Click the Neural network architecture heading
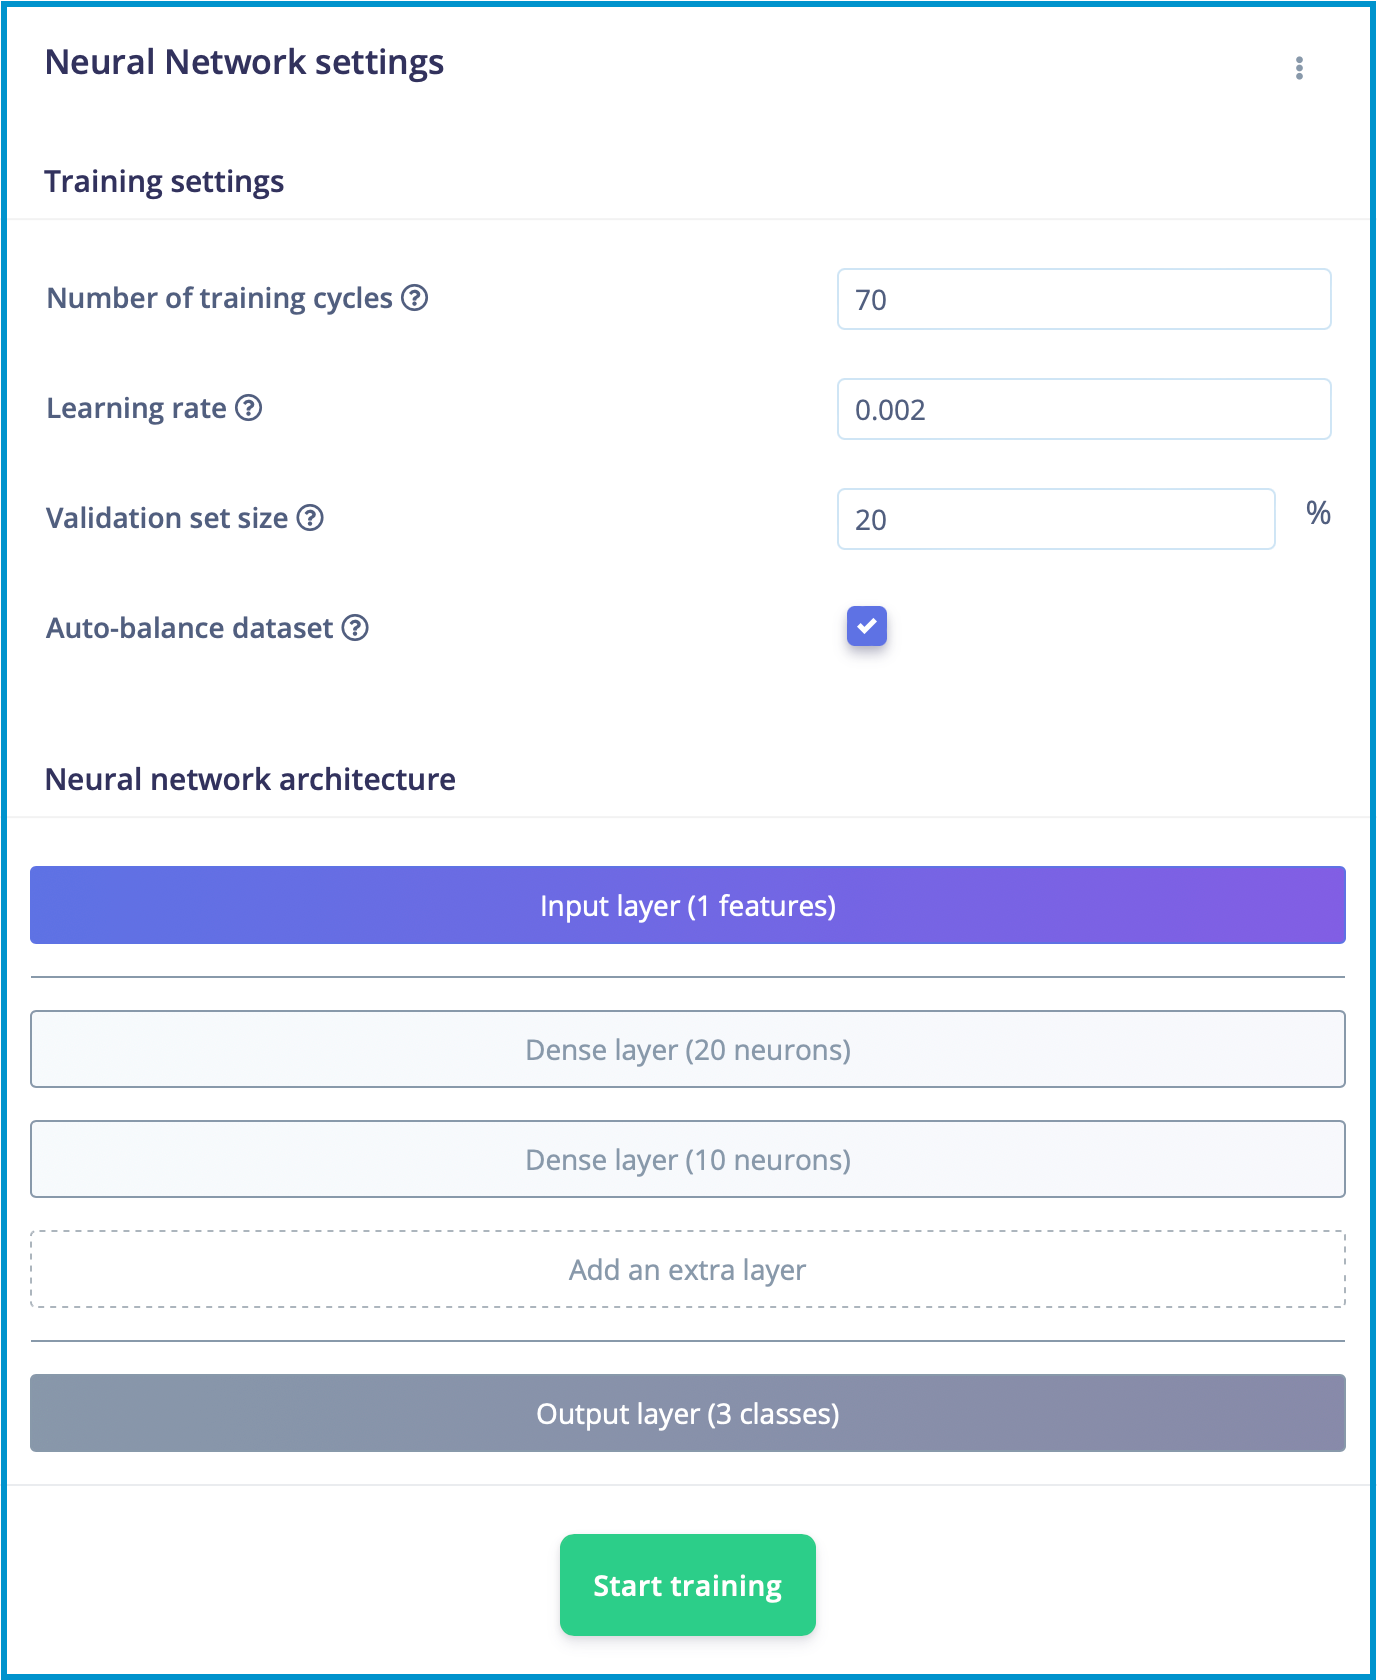1377x1680 pixels. pos(250,779)
